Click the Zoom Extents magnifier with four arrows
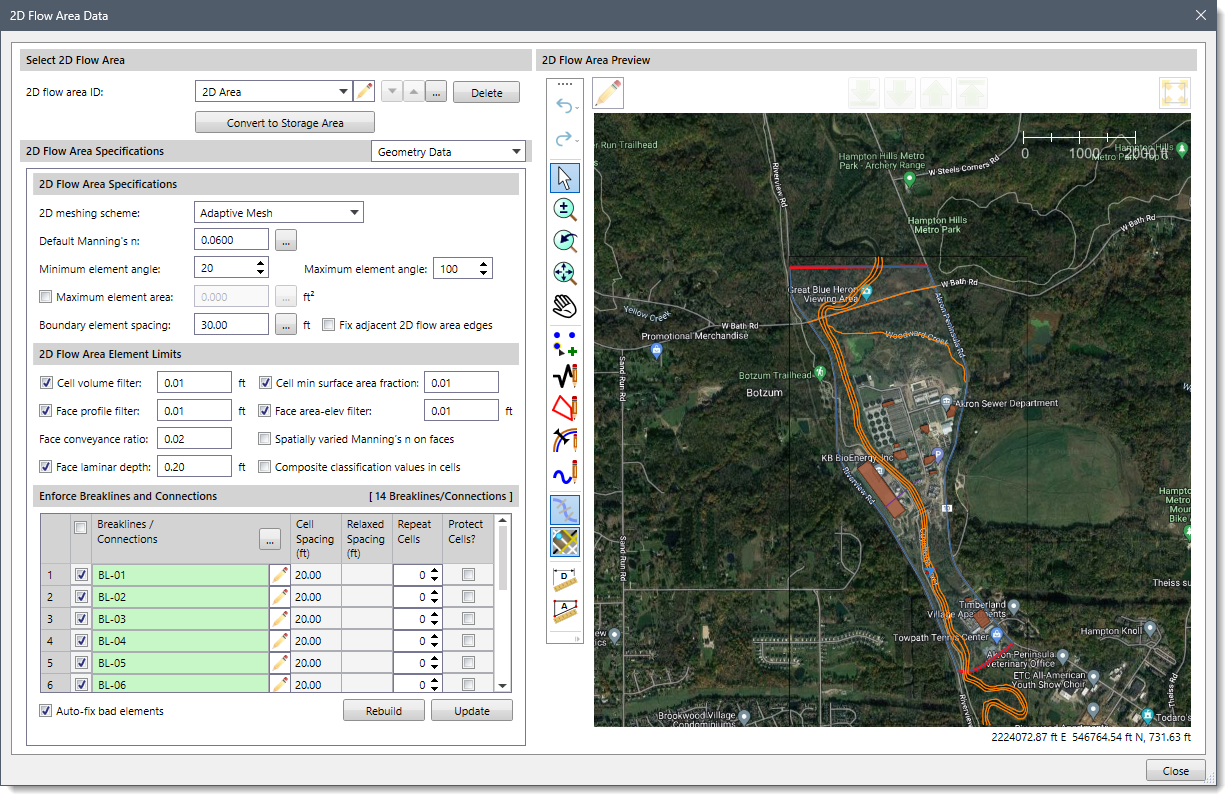This screenshot has width=1229, height=796. click(x=566, y=273)
